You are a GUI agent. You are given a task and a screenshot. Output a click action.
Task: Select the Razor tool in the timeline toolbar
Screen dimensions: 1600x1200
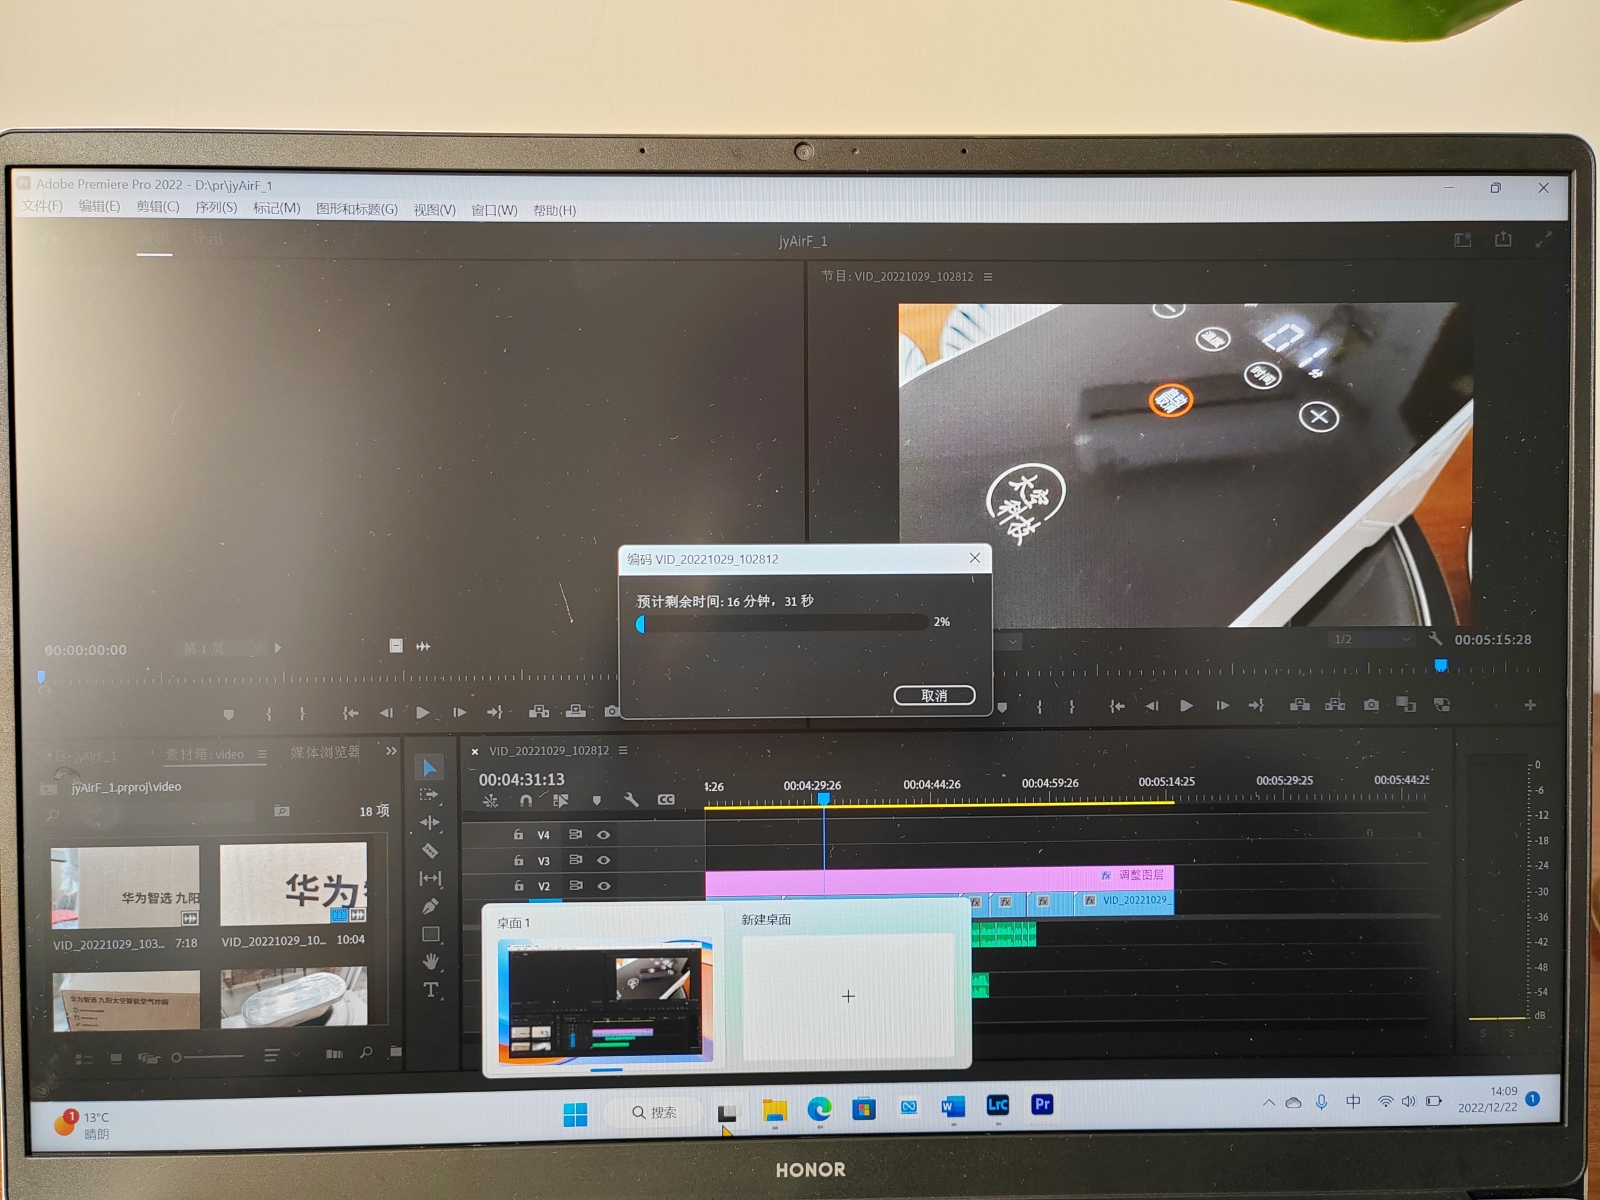click(x=430, y=851)
